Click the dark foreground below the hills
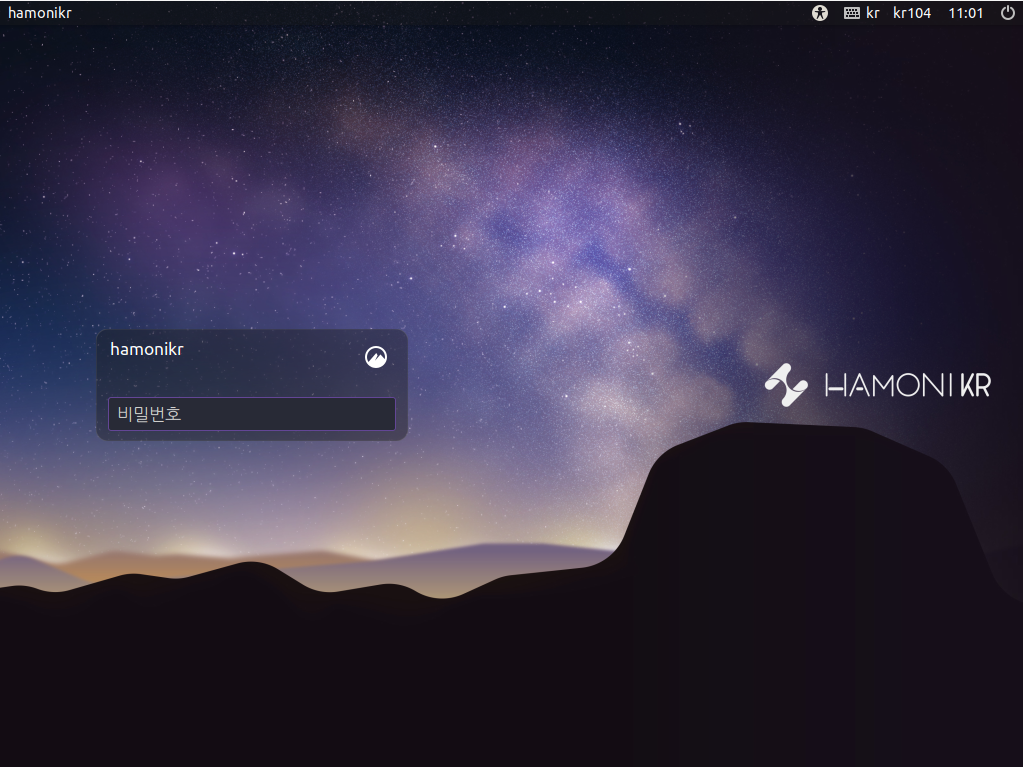This screenshot has width=1023, height=767. click(x=400, y=690)
